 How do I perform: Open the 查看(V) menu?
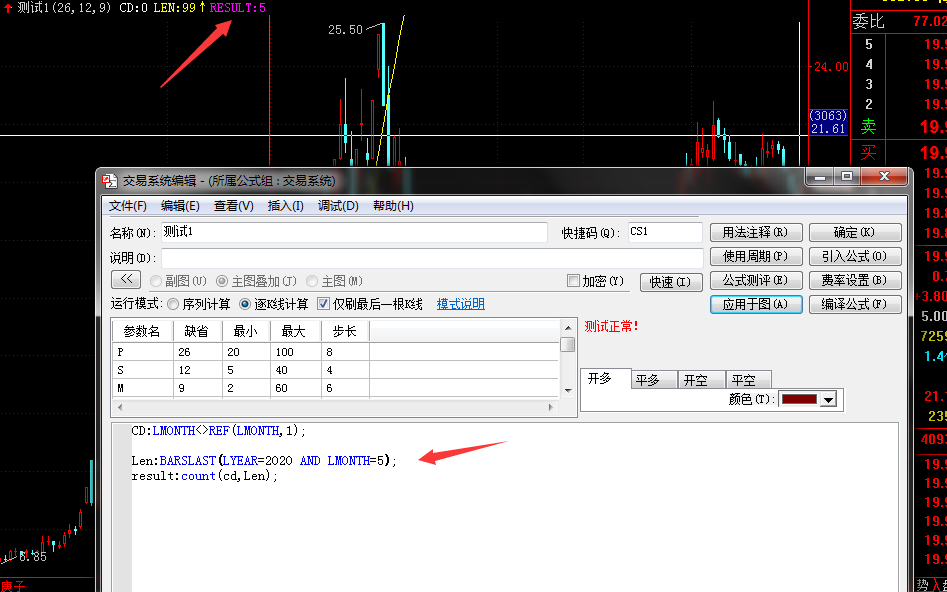[x=233, y=206]
